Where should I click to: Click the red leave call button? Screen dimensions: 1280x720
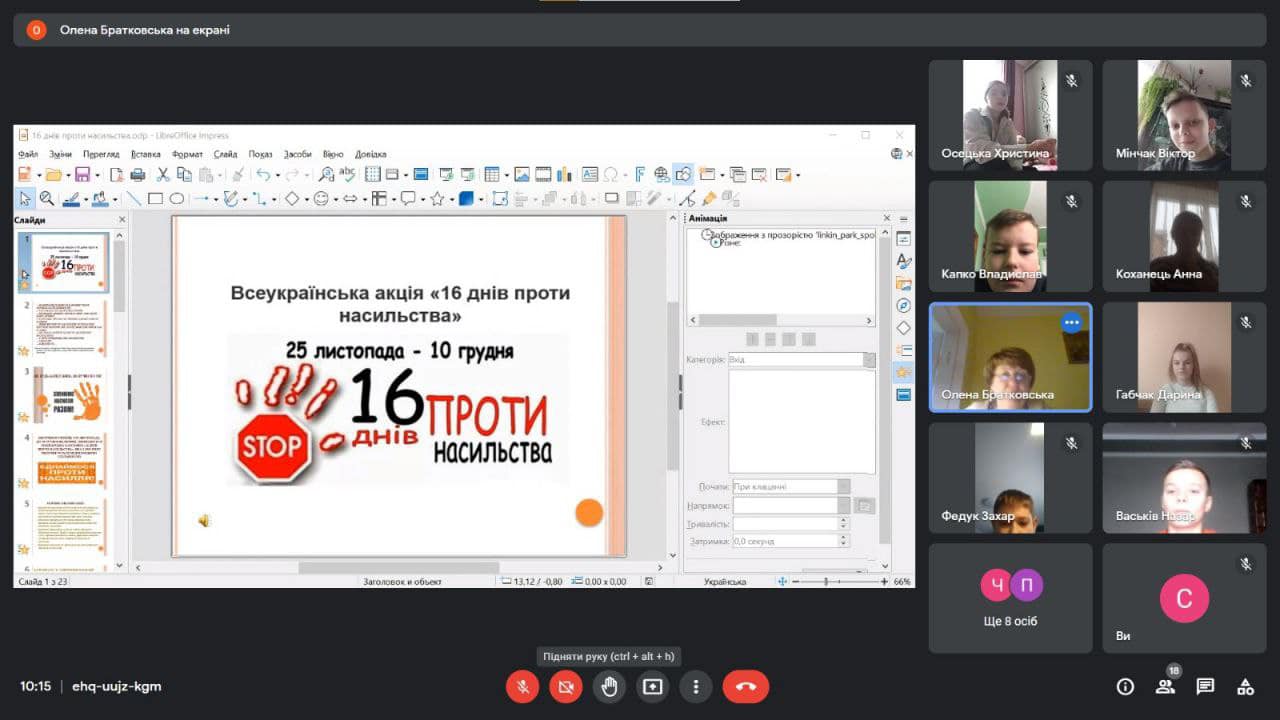(x=745, y=686)
